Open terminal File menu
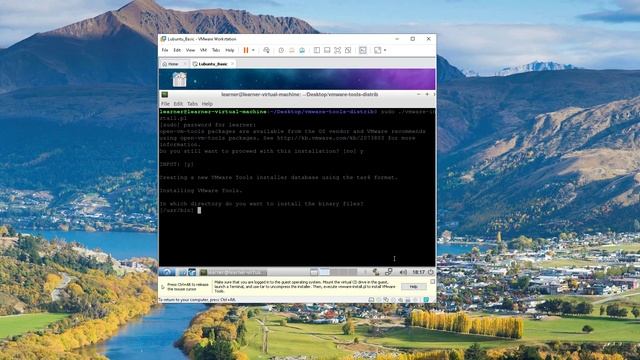Image resolution: width=640 pixels, height=360 pixels. tap(165, 104)
